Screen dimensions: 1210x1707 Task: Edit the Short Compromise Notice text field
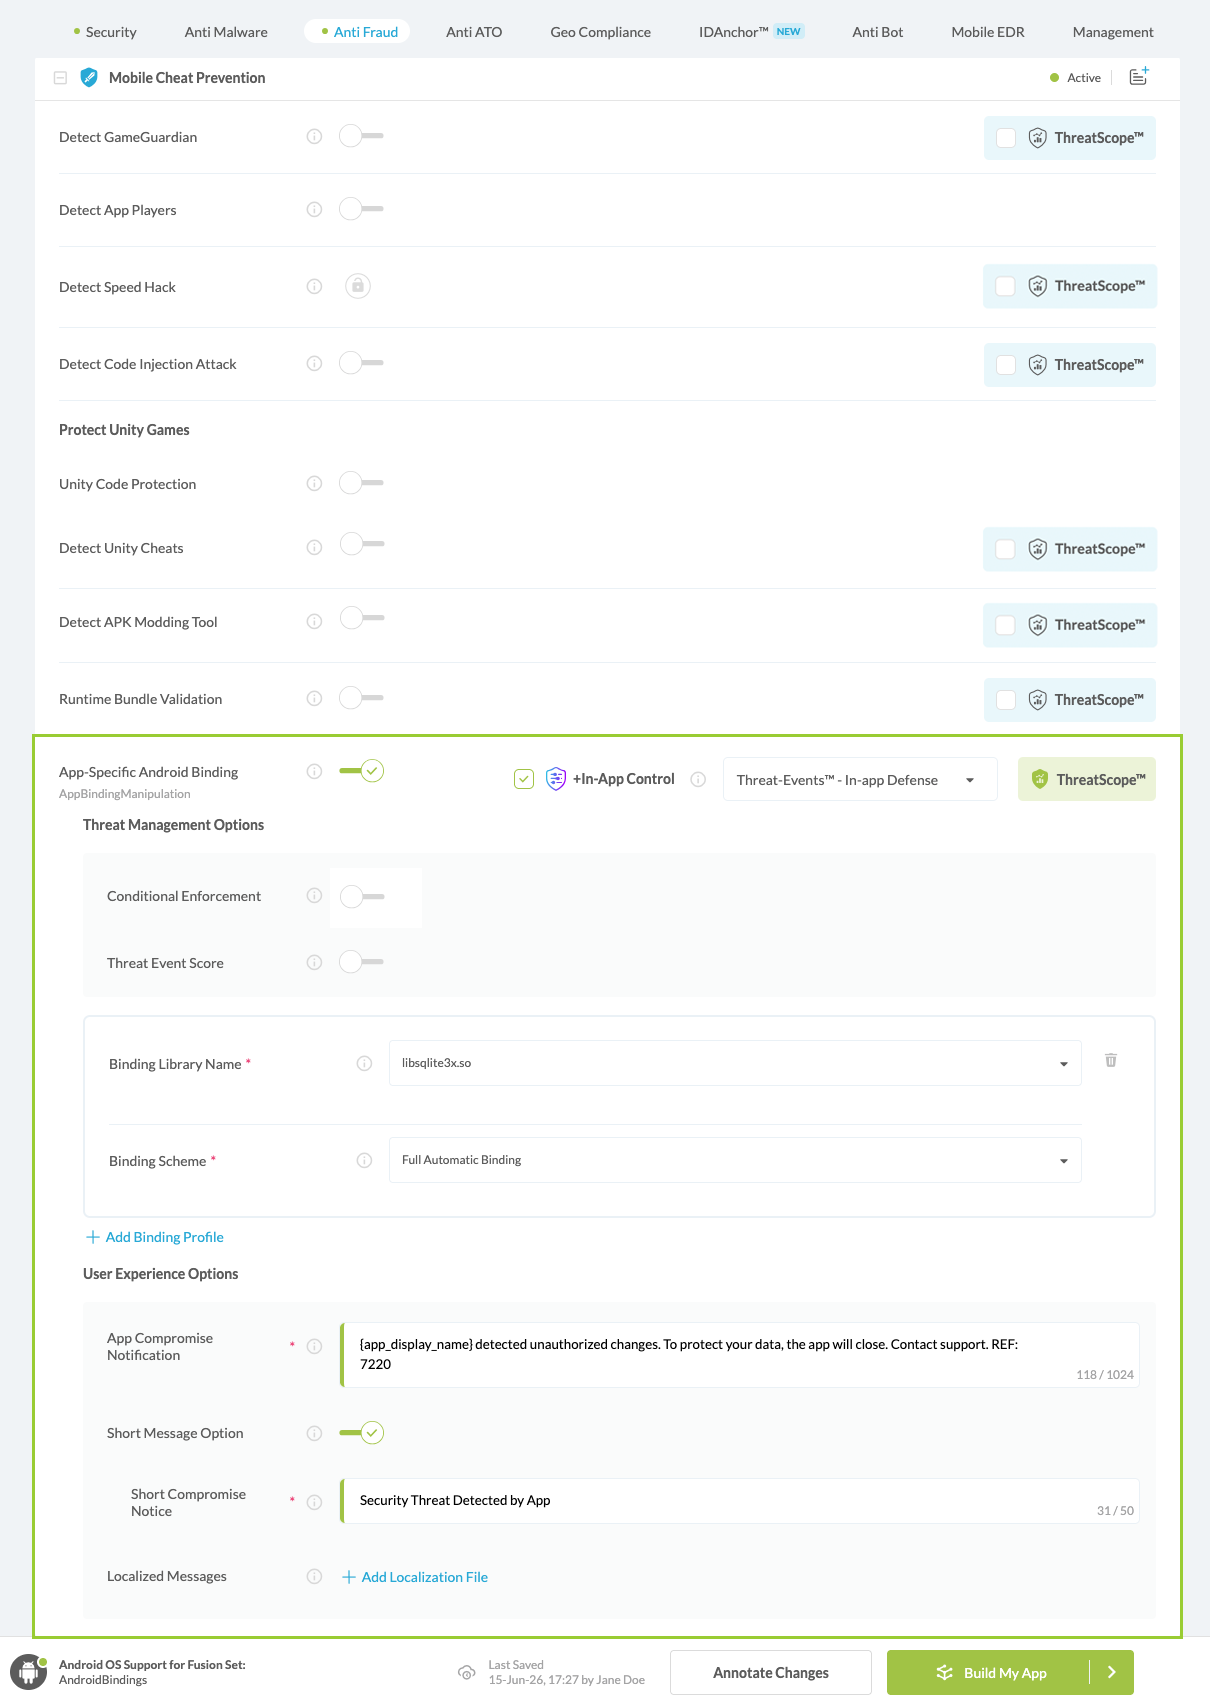740,1501
